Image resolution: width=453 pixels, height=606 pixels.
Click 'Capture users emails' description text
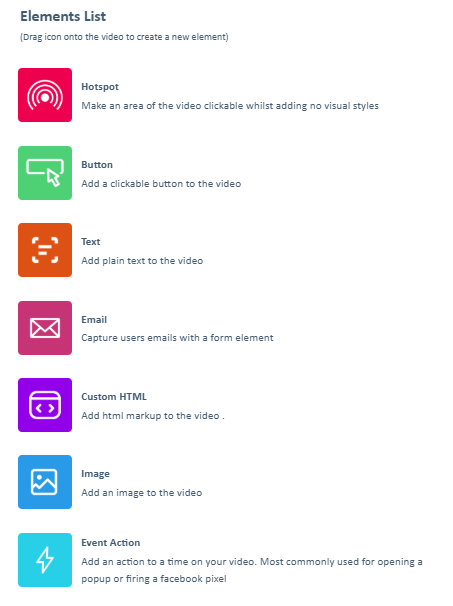(x=177, y=338)
